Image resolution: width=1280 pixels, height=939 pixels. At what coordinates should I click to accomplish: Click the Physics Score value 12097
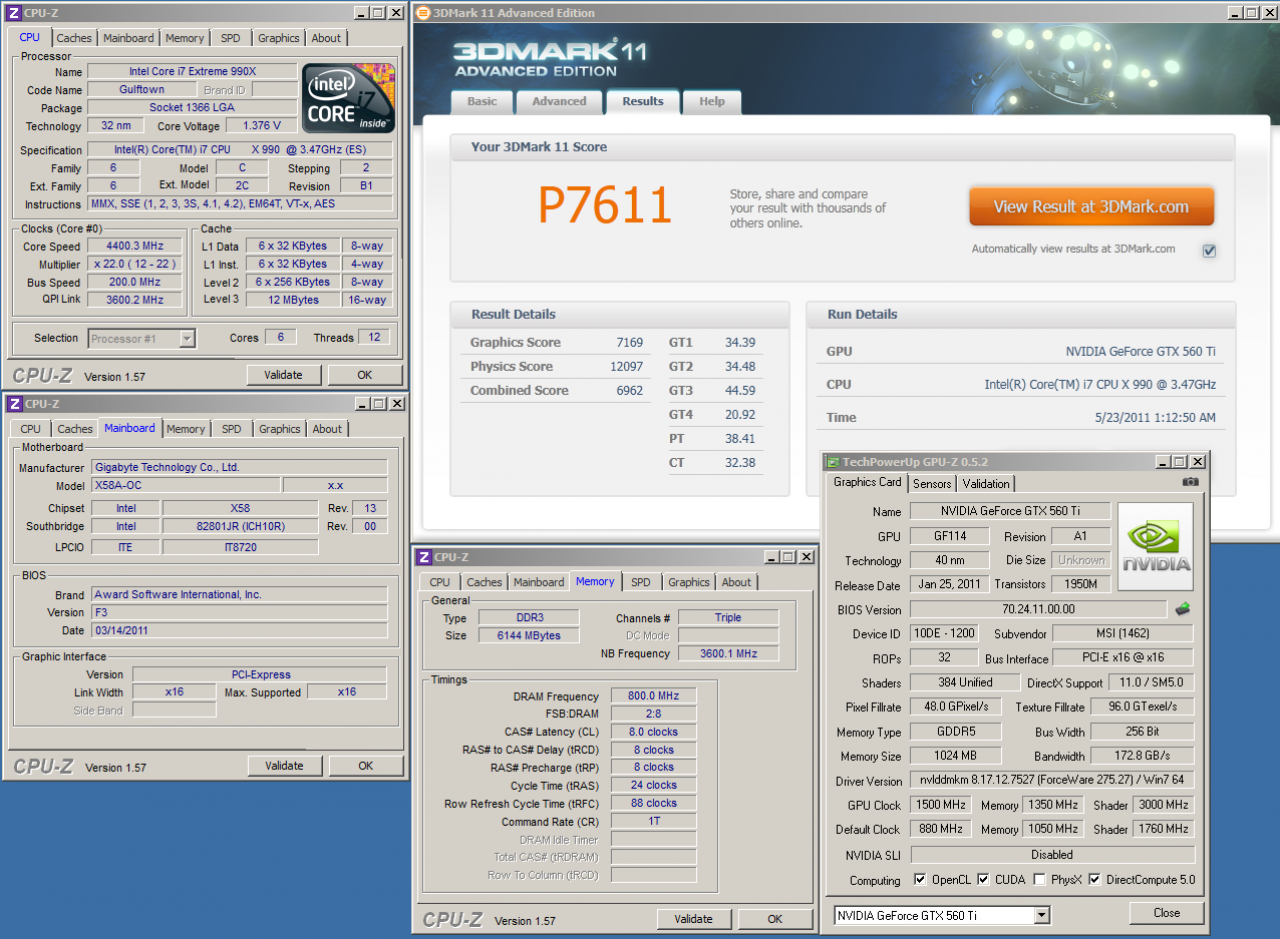626,366
